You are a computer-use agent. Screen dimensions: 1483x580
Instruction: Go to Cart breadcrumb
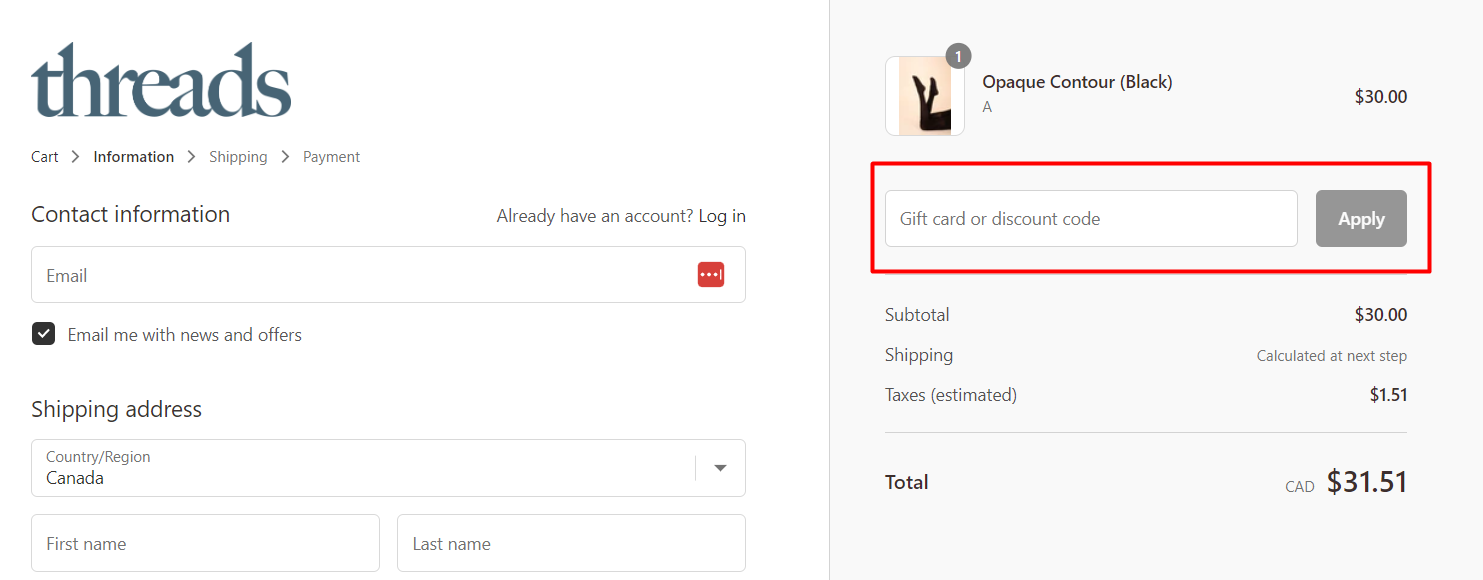coord(45,157)
